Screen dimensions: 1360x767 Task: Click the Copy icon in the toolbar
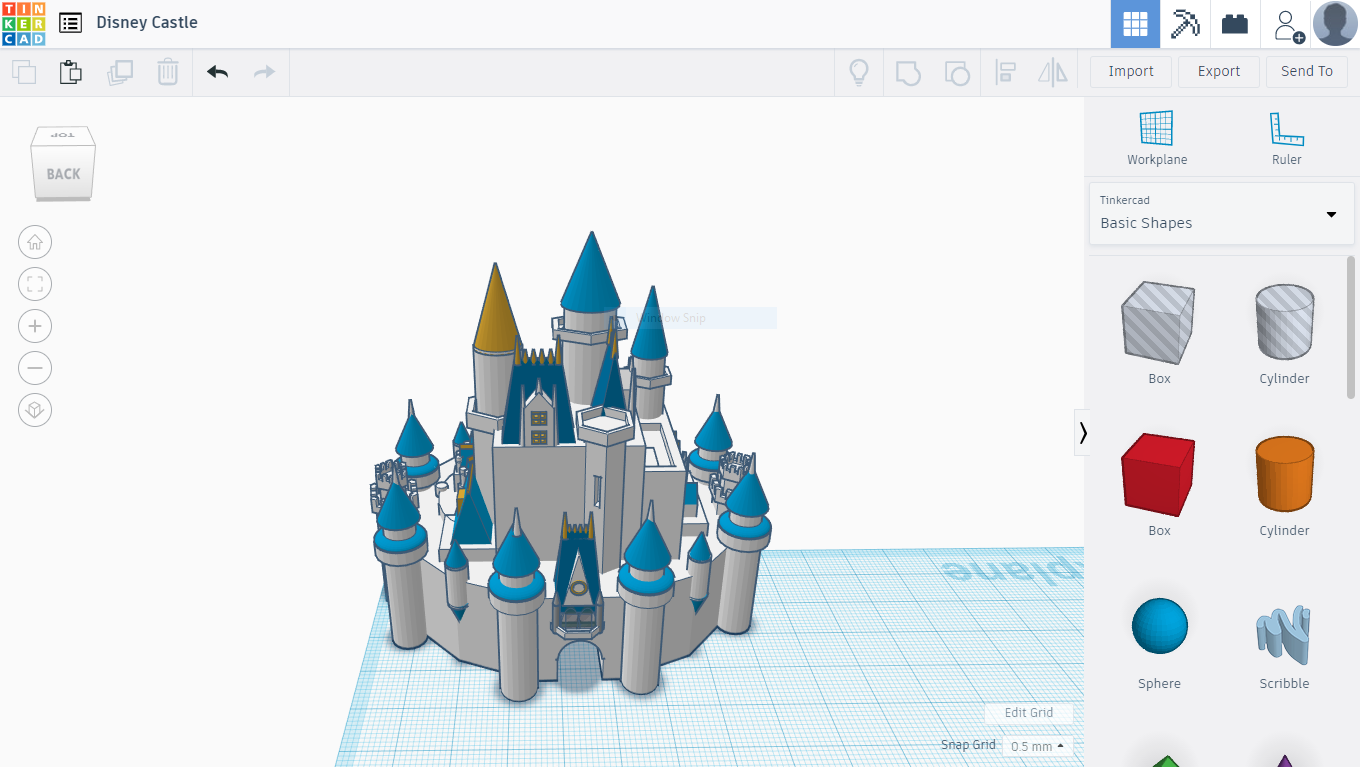tap(24, 72)
